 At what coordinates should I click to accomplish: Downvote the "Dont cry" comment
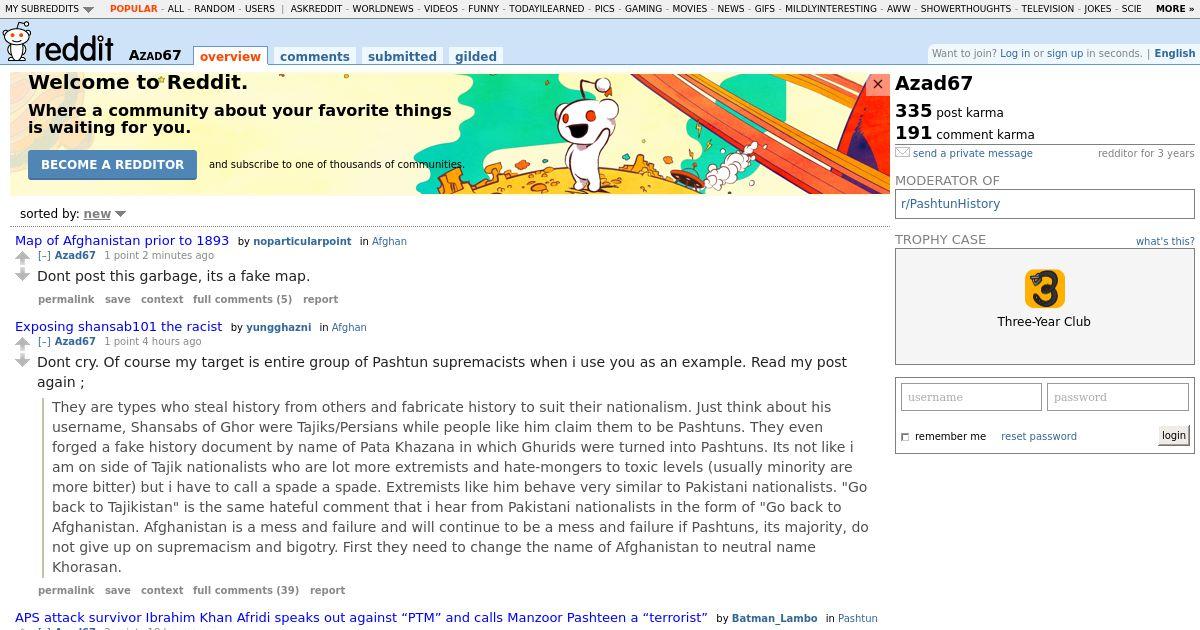23,361
